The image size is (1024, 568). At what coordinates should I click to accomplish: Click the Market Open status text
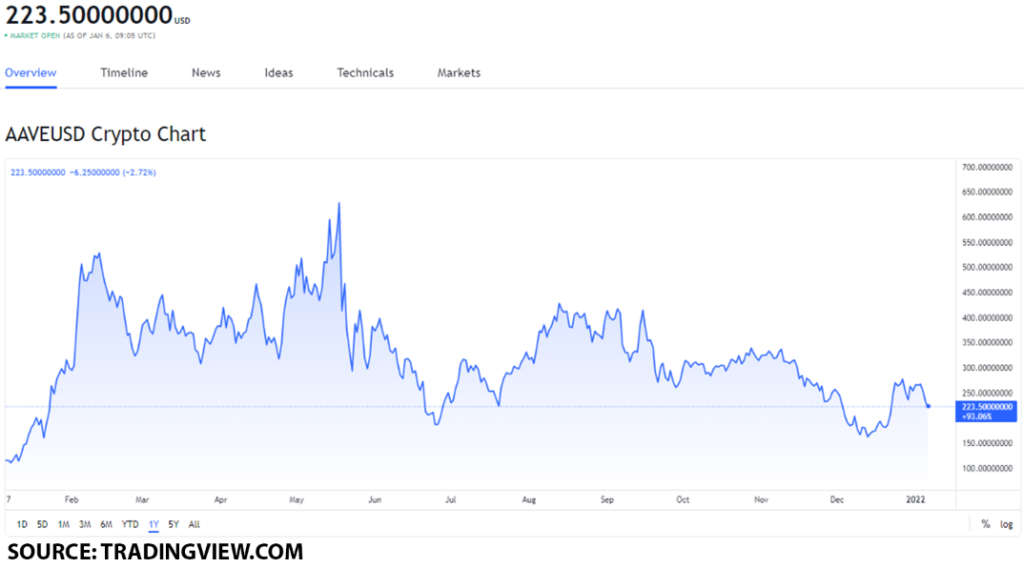[35, 36]
